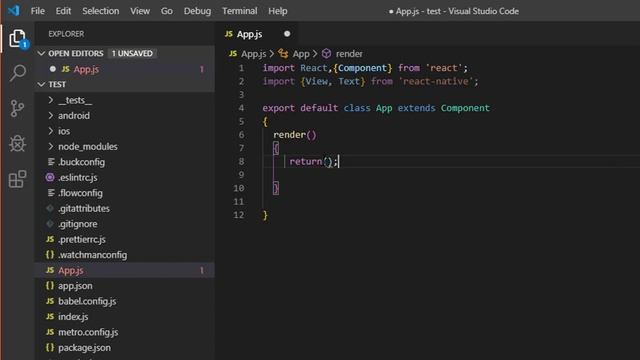
Task: Open the Source Control view
Action: point(18,109)
